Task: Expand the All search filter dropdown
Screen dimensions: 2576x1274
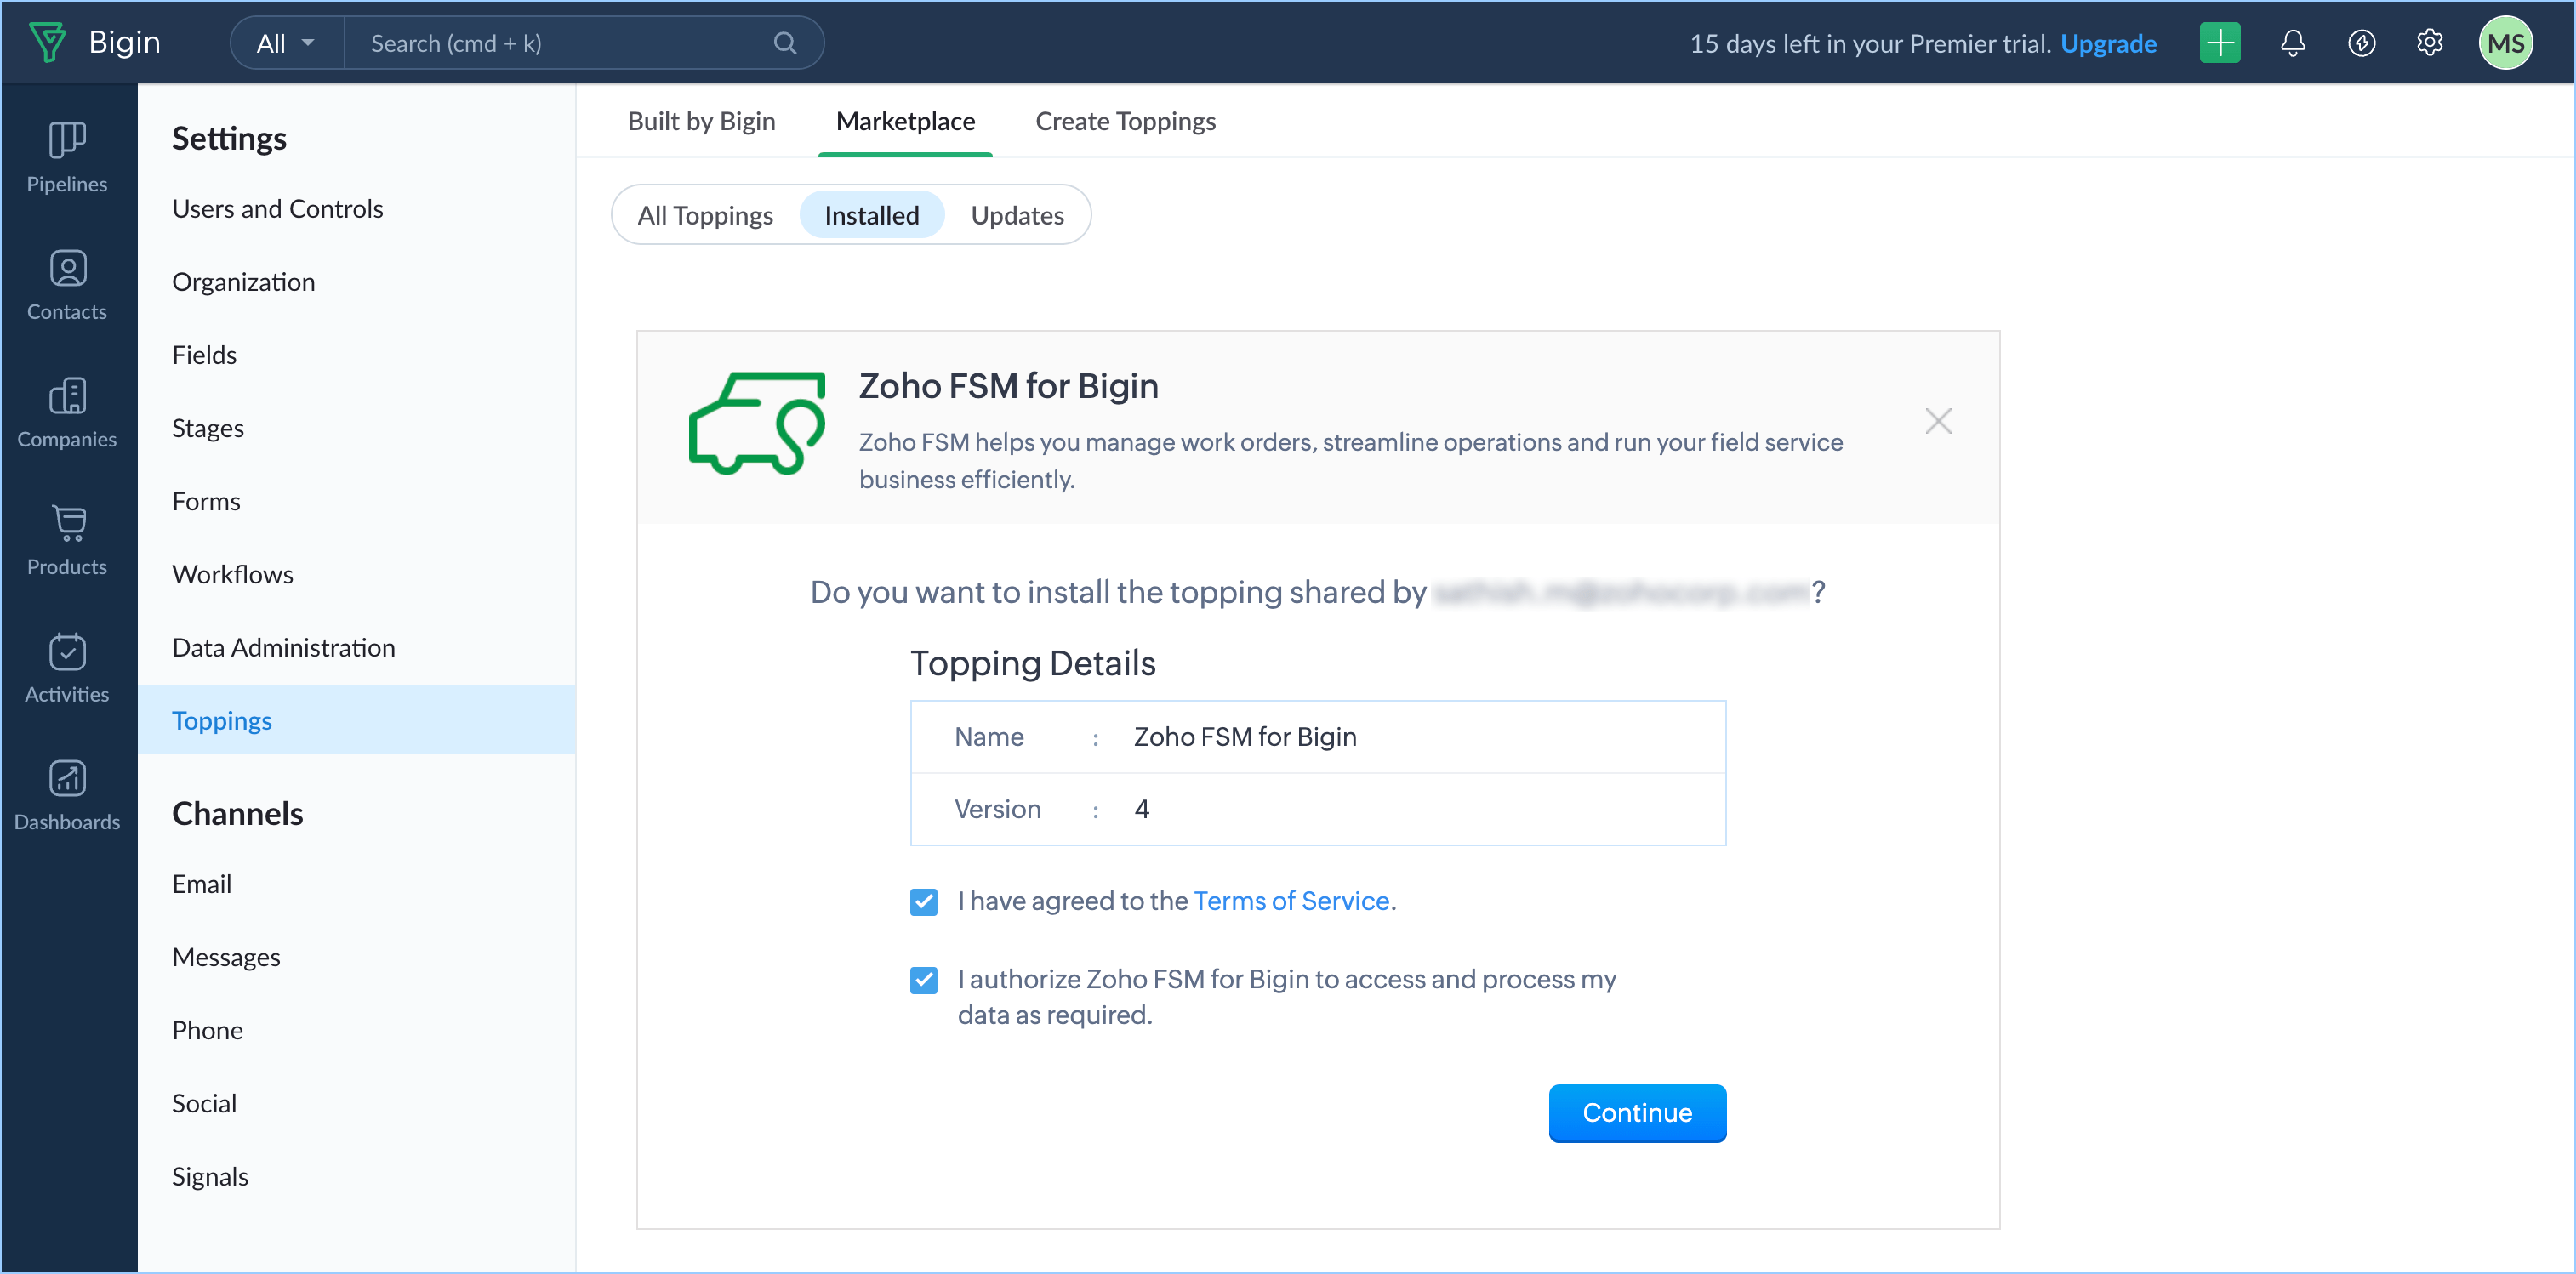Action: [286, 43]
